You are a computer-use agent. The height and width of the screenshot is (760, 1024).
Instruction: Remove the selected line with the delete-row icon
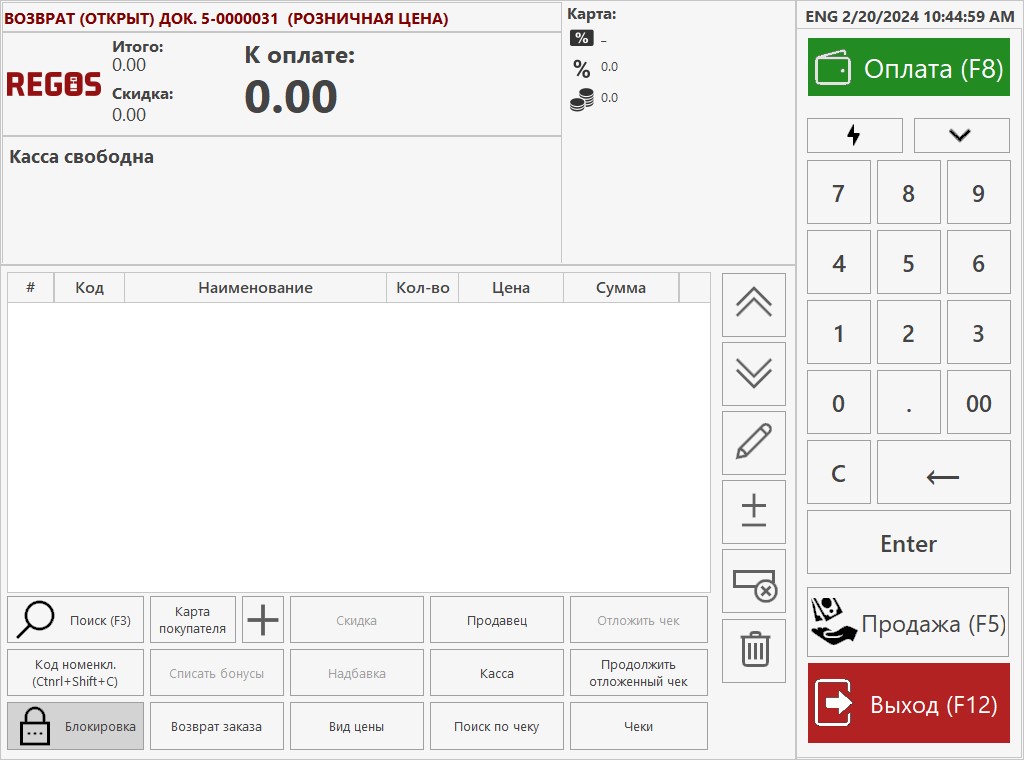pos(753,581)
